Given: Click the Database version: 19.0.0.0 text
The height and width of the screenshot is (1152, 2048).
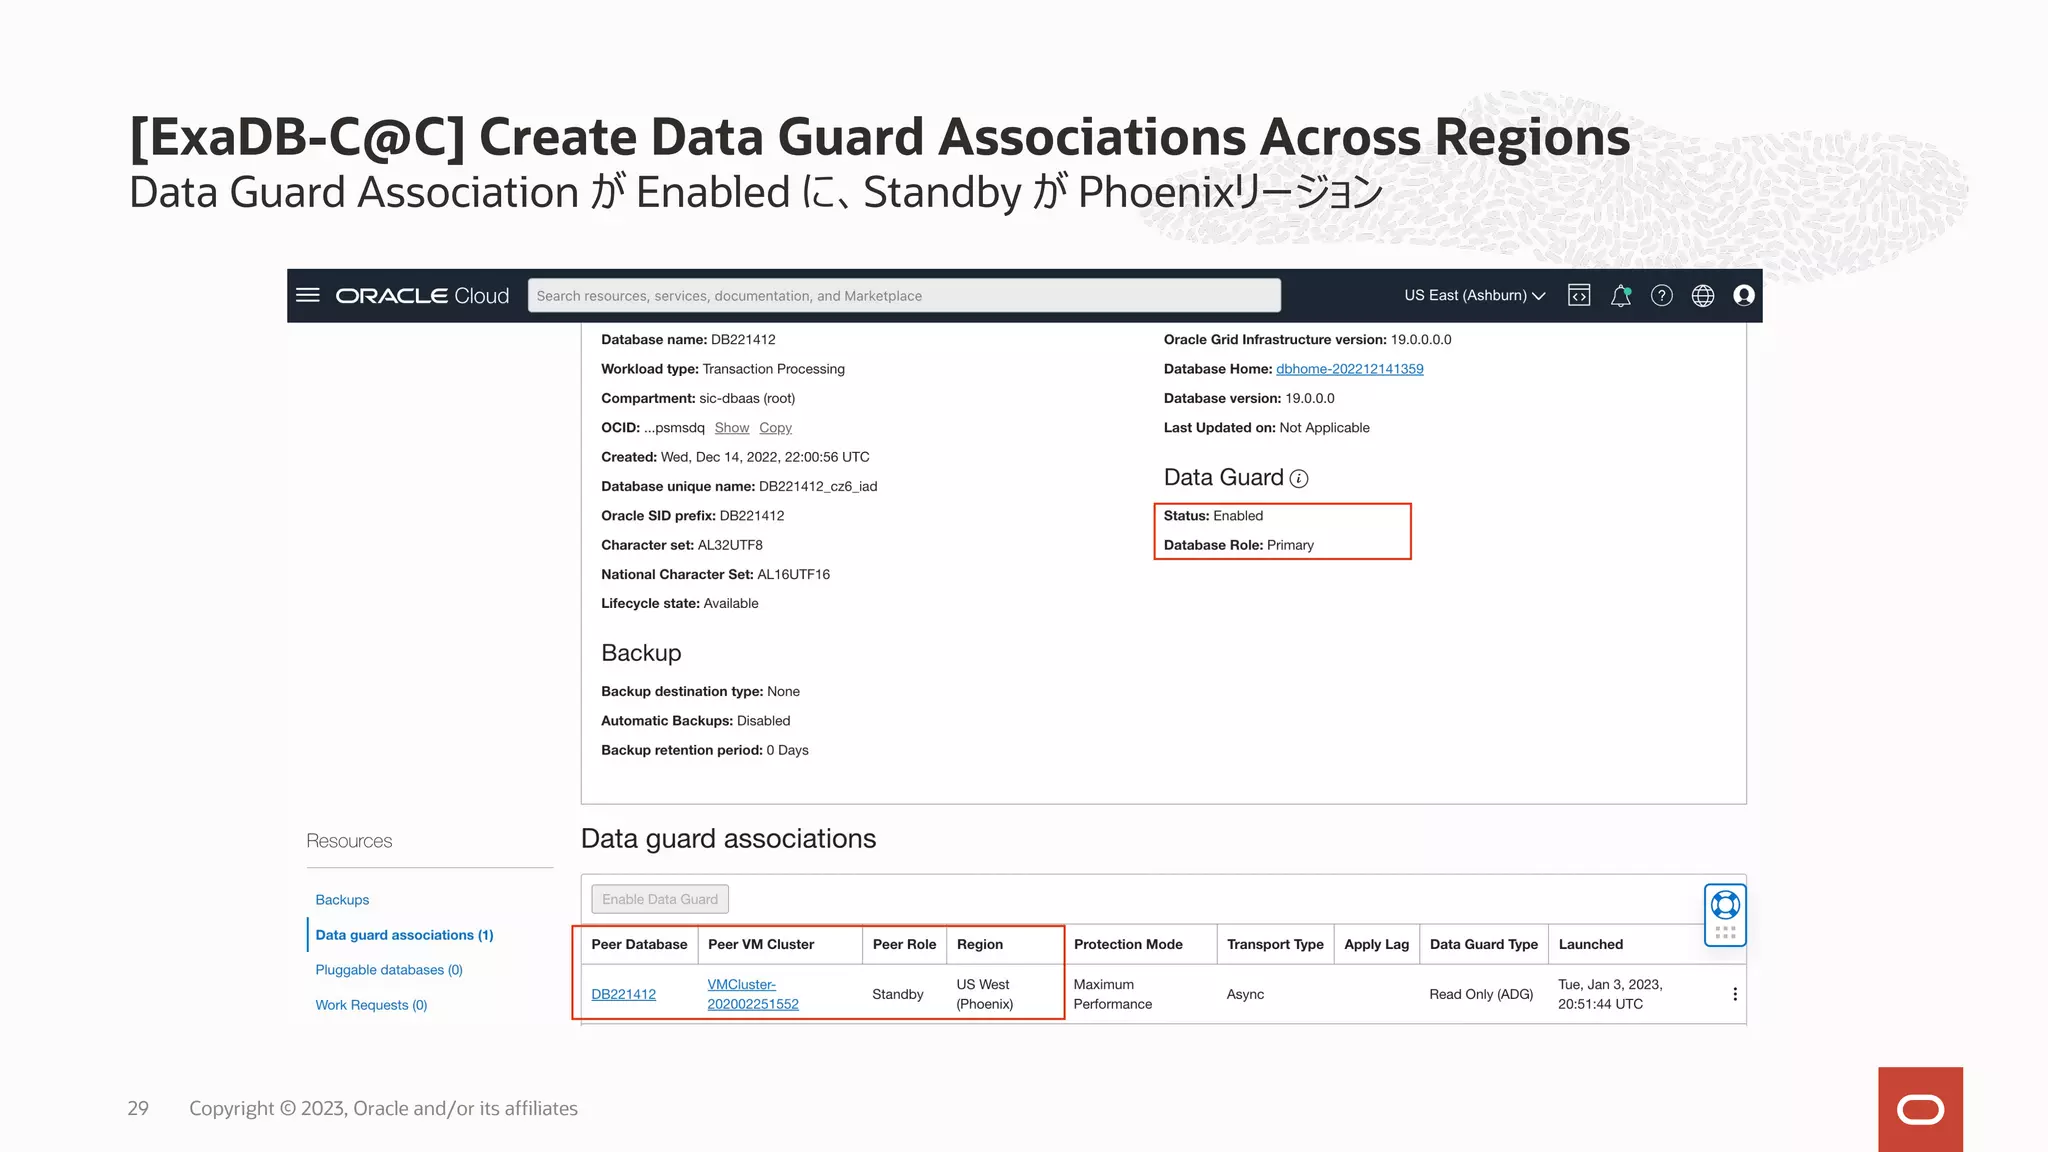Looking at the screenshot, I should [1249, 398].
